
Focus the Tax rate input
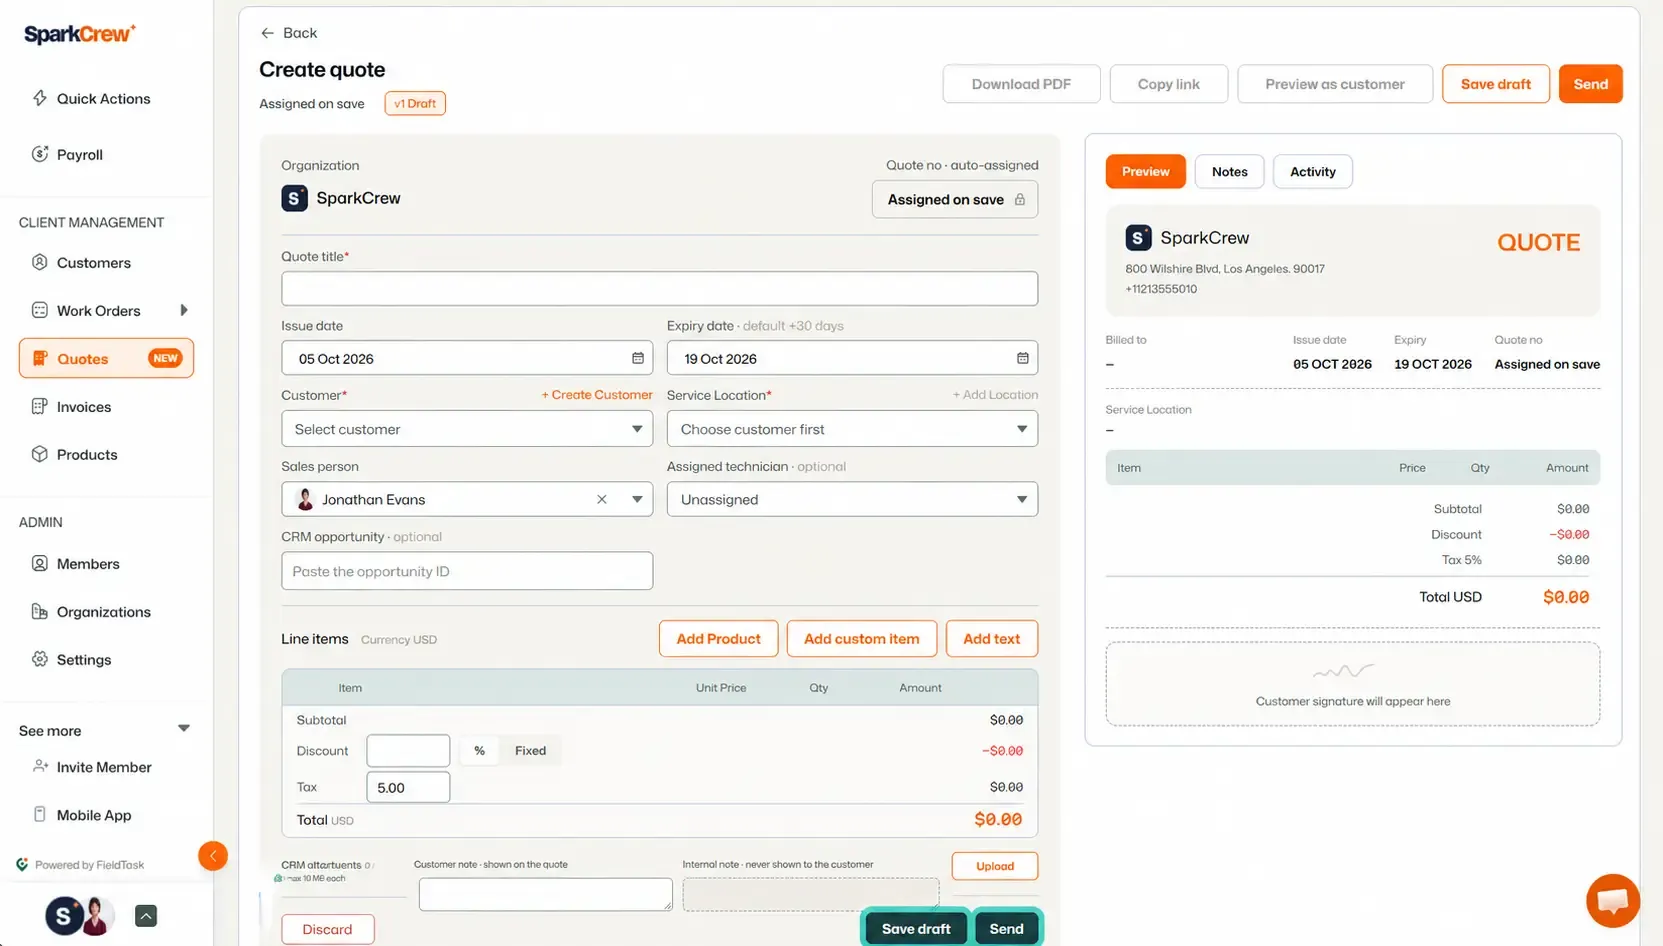click(408, 787)
